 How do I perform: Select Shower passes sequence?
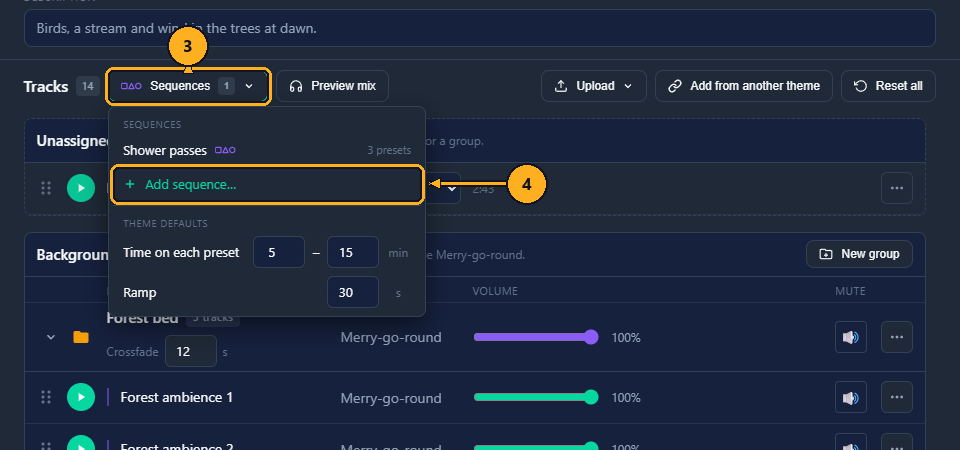266,150
